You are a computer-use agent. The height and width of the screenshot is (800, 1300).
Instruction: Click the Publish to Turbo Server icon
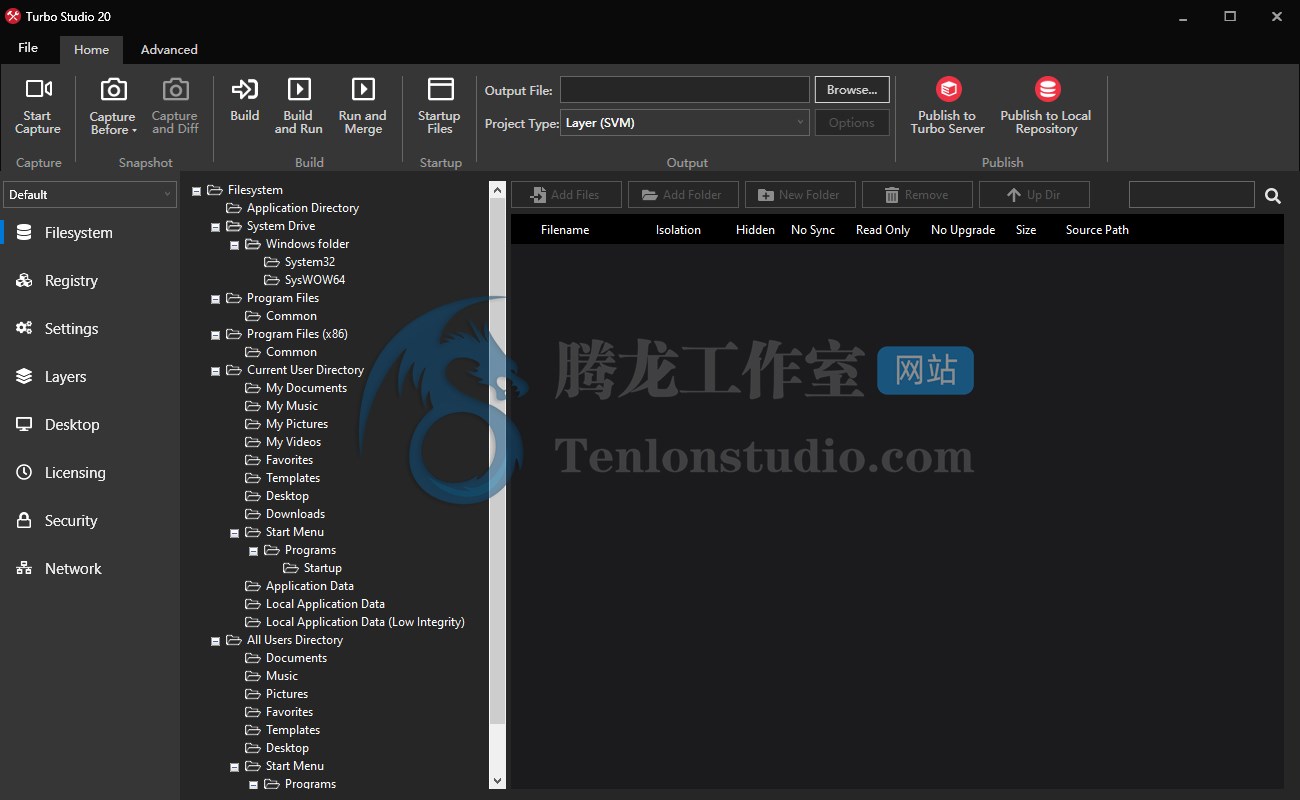point(948,89)
